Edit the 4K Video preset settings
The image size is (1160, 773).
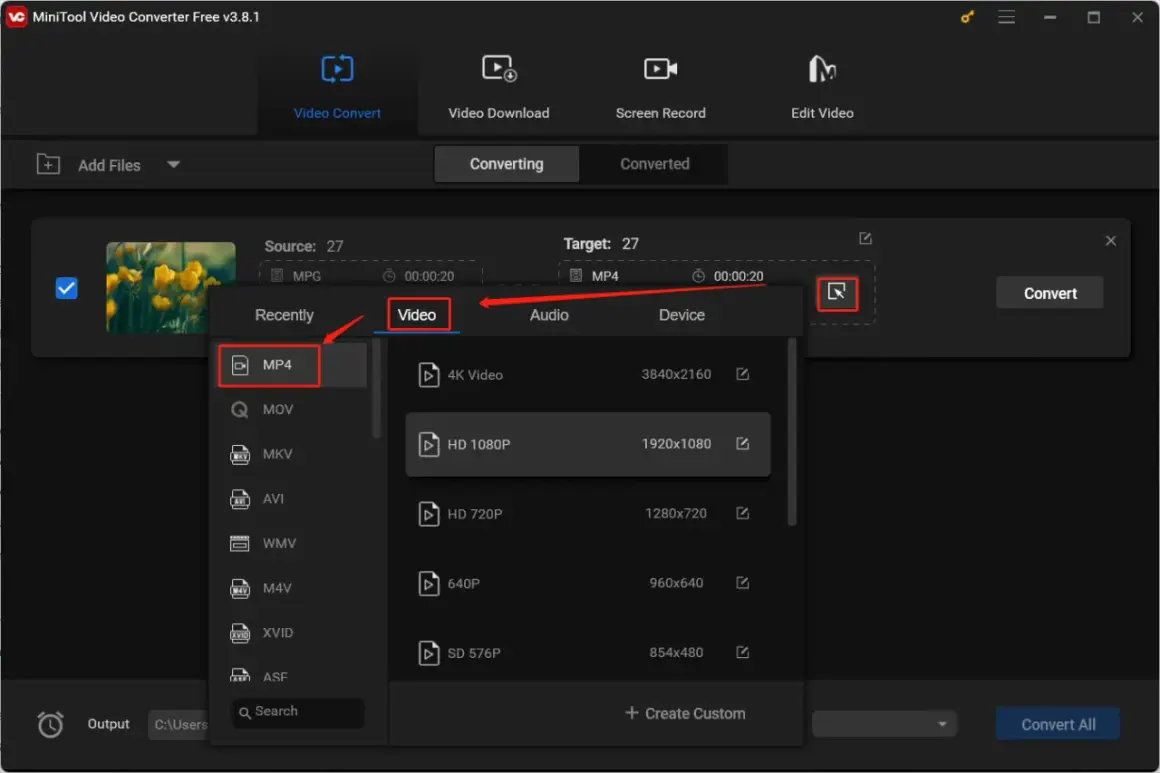pyautogui.click(x=742, y=374)
